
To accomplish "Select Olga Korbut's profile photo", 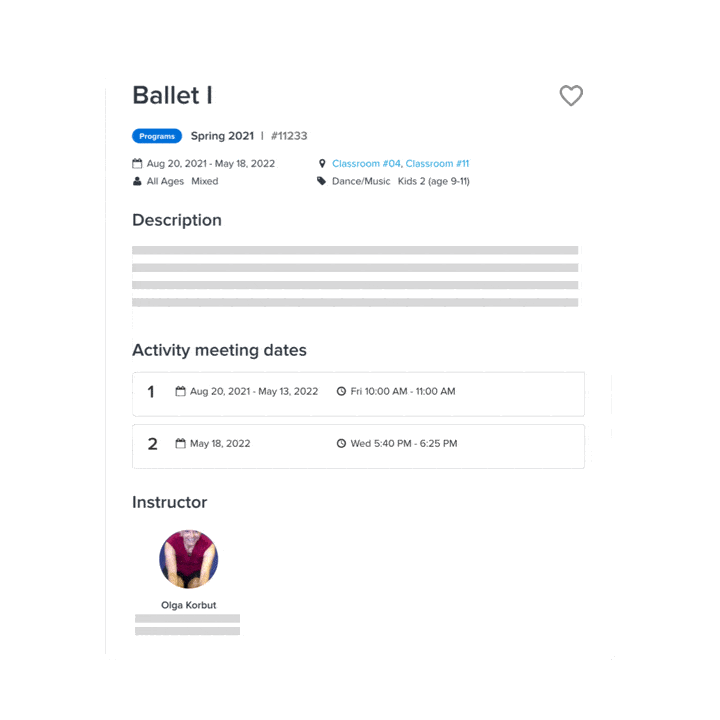I will click(x=188, y=559).
